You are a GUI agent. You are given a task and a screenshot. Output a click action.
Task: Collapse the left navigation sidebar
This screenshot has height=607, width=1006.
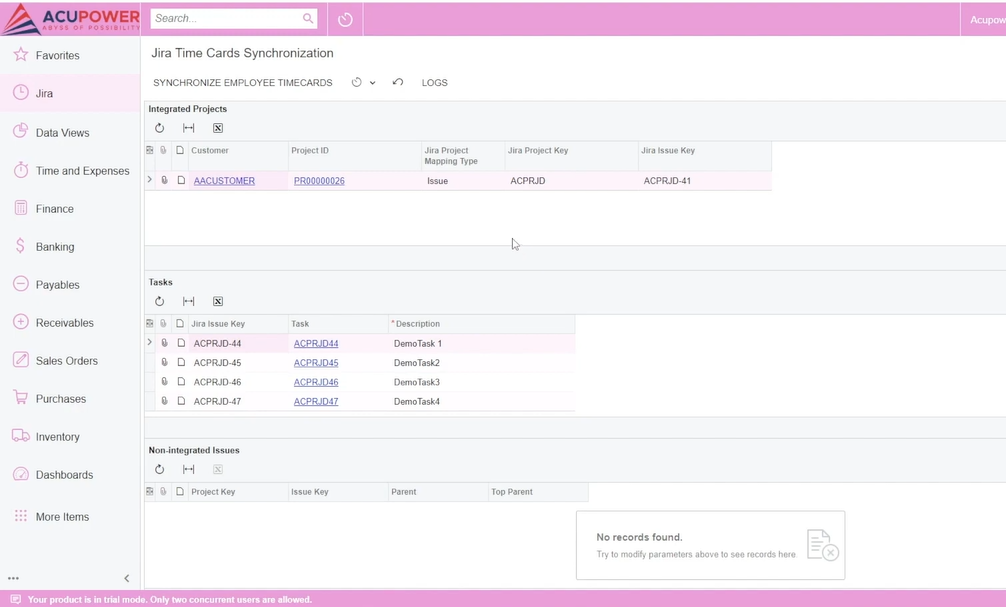tap(126, 578)
